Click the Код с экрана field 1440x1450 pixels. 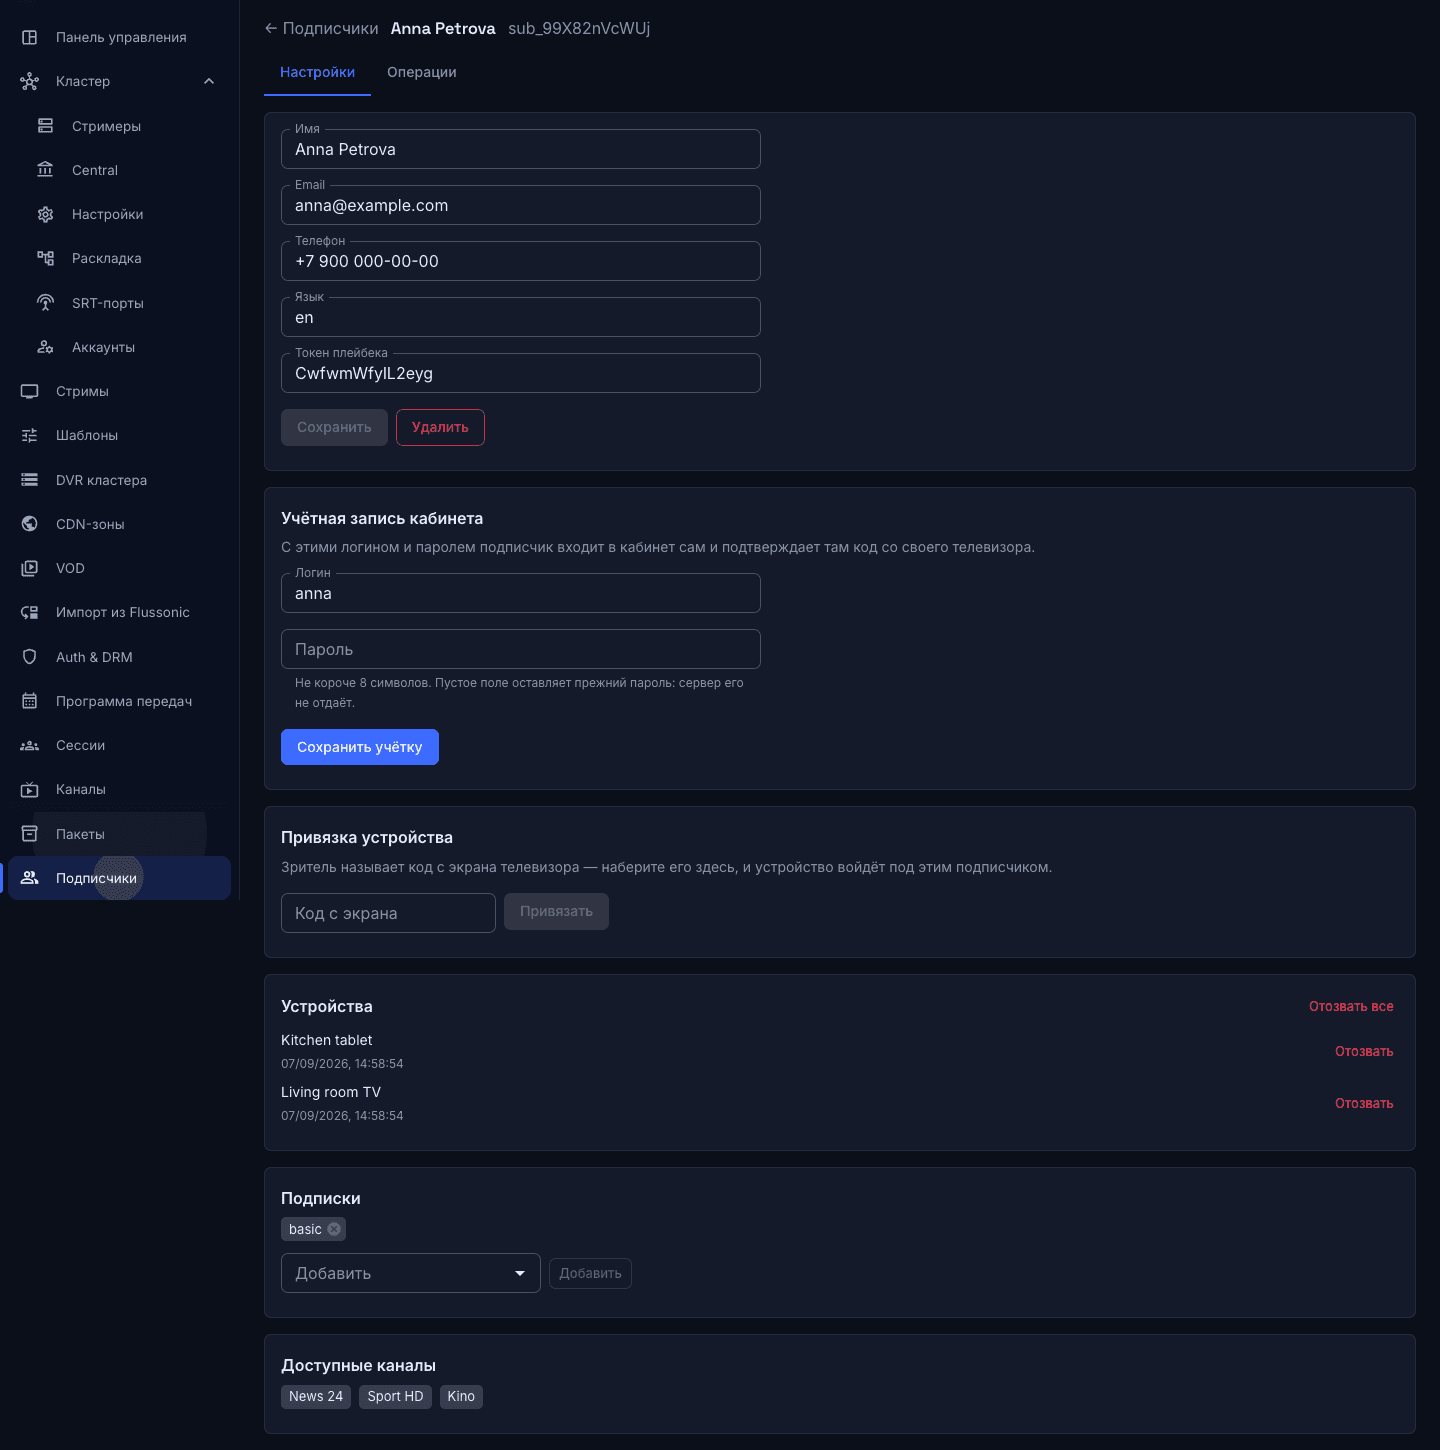pos(388,913)
